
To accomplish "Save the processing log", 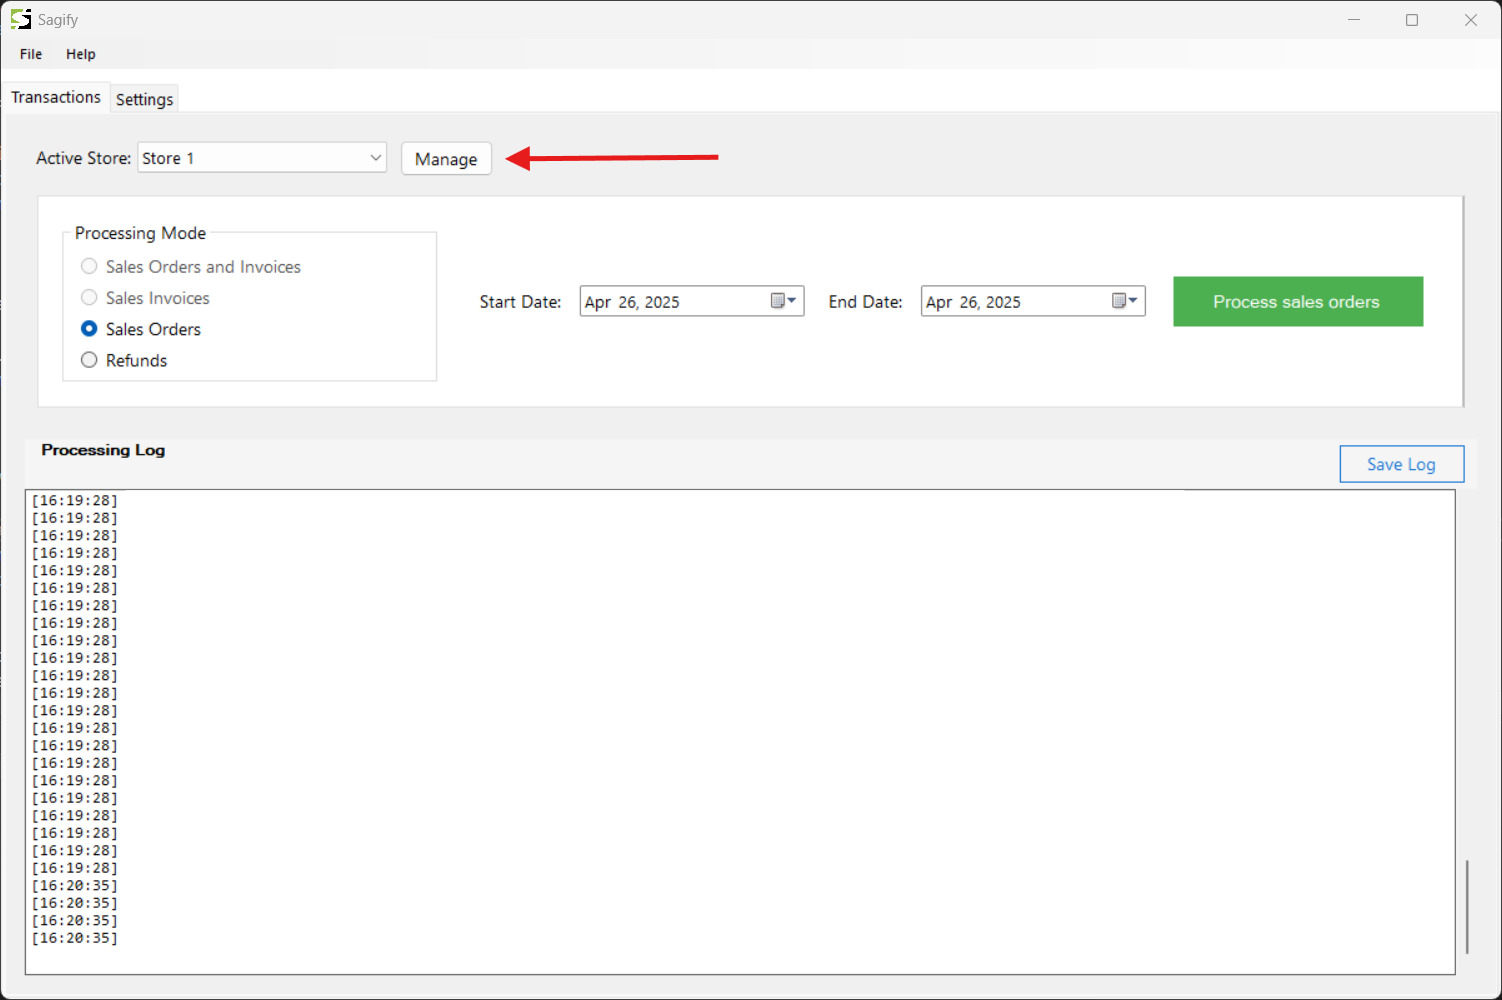I will click(1401, 464).
